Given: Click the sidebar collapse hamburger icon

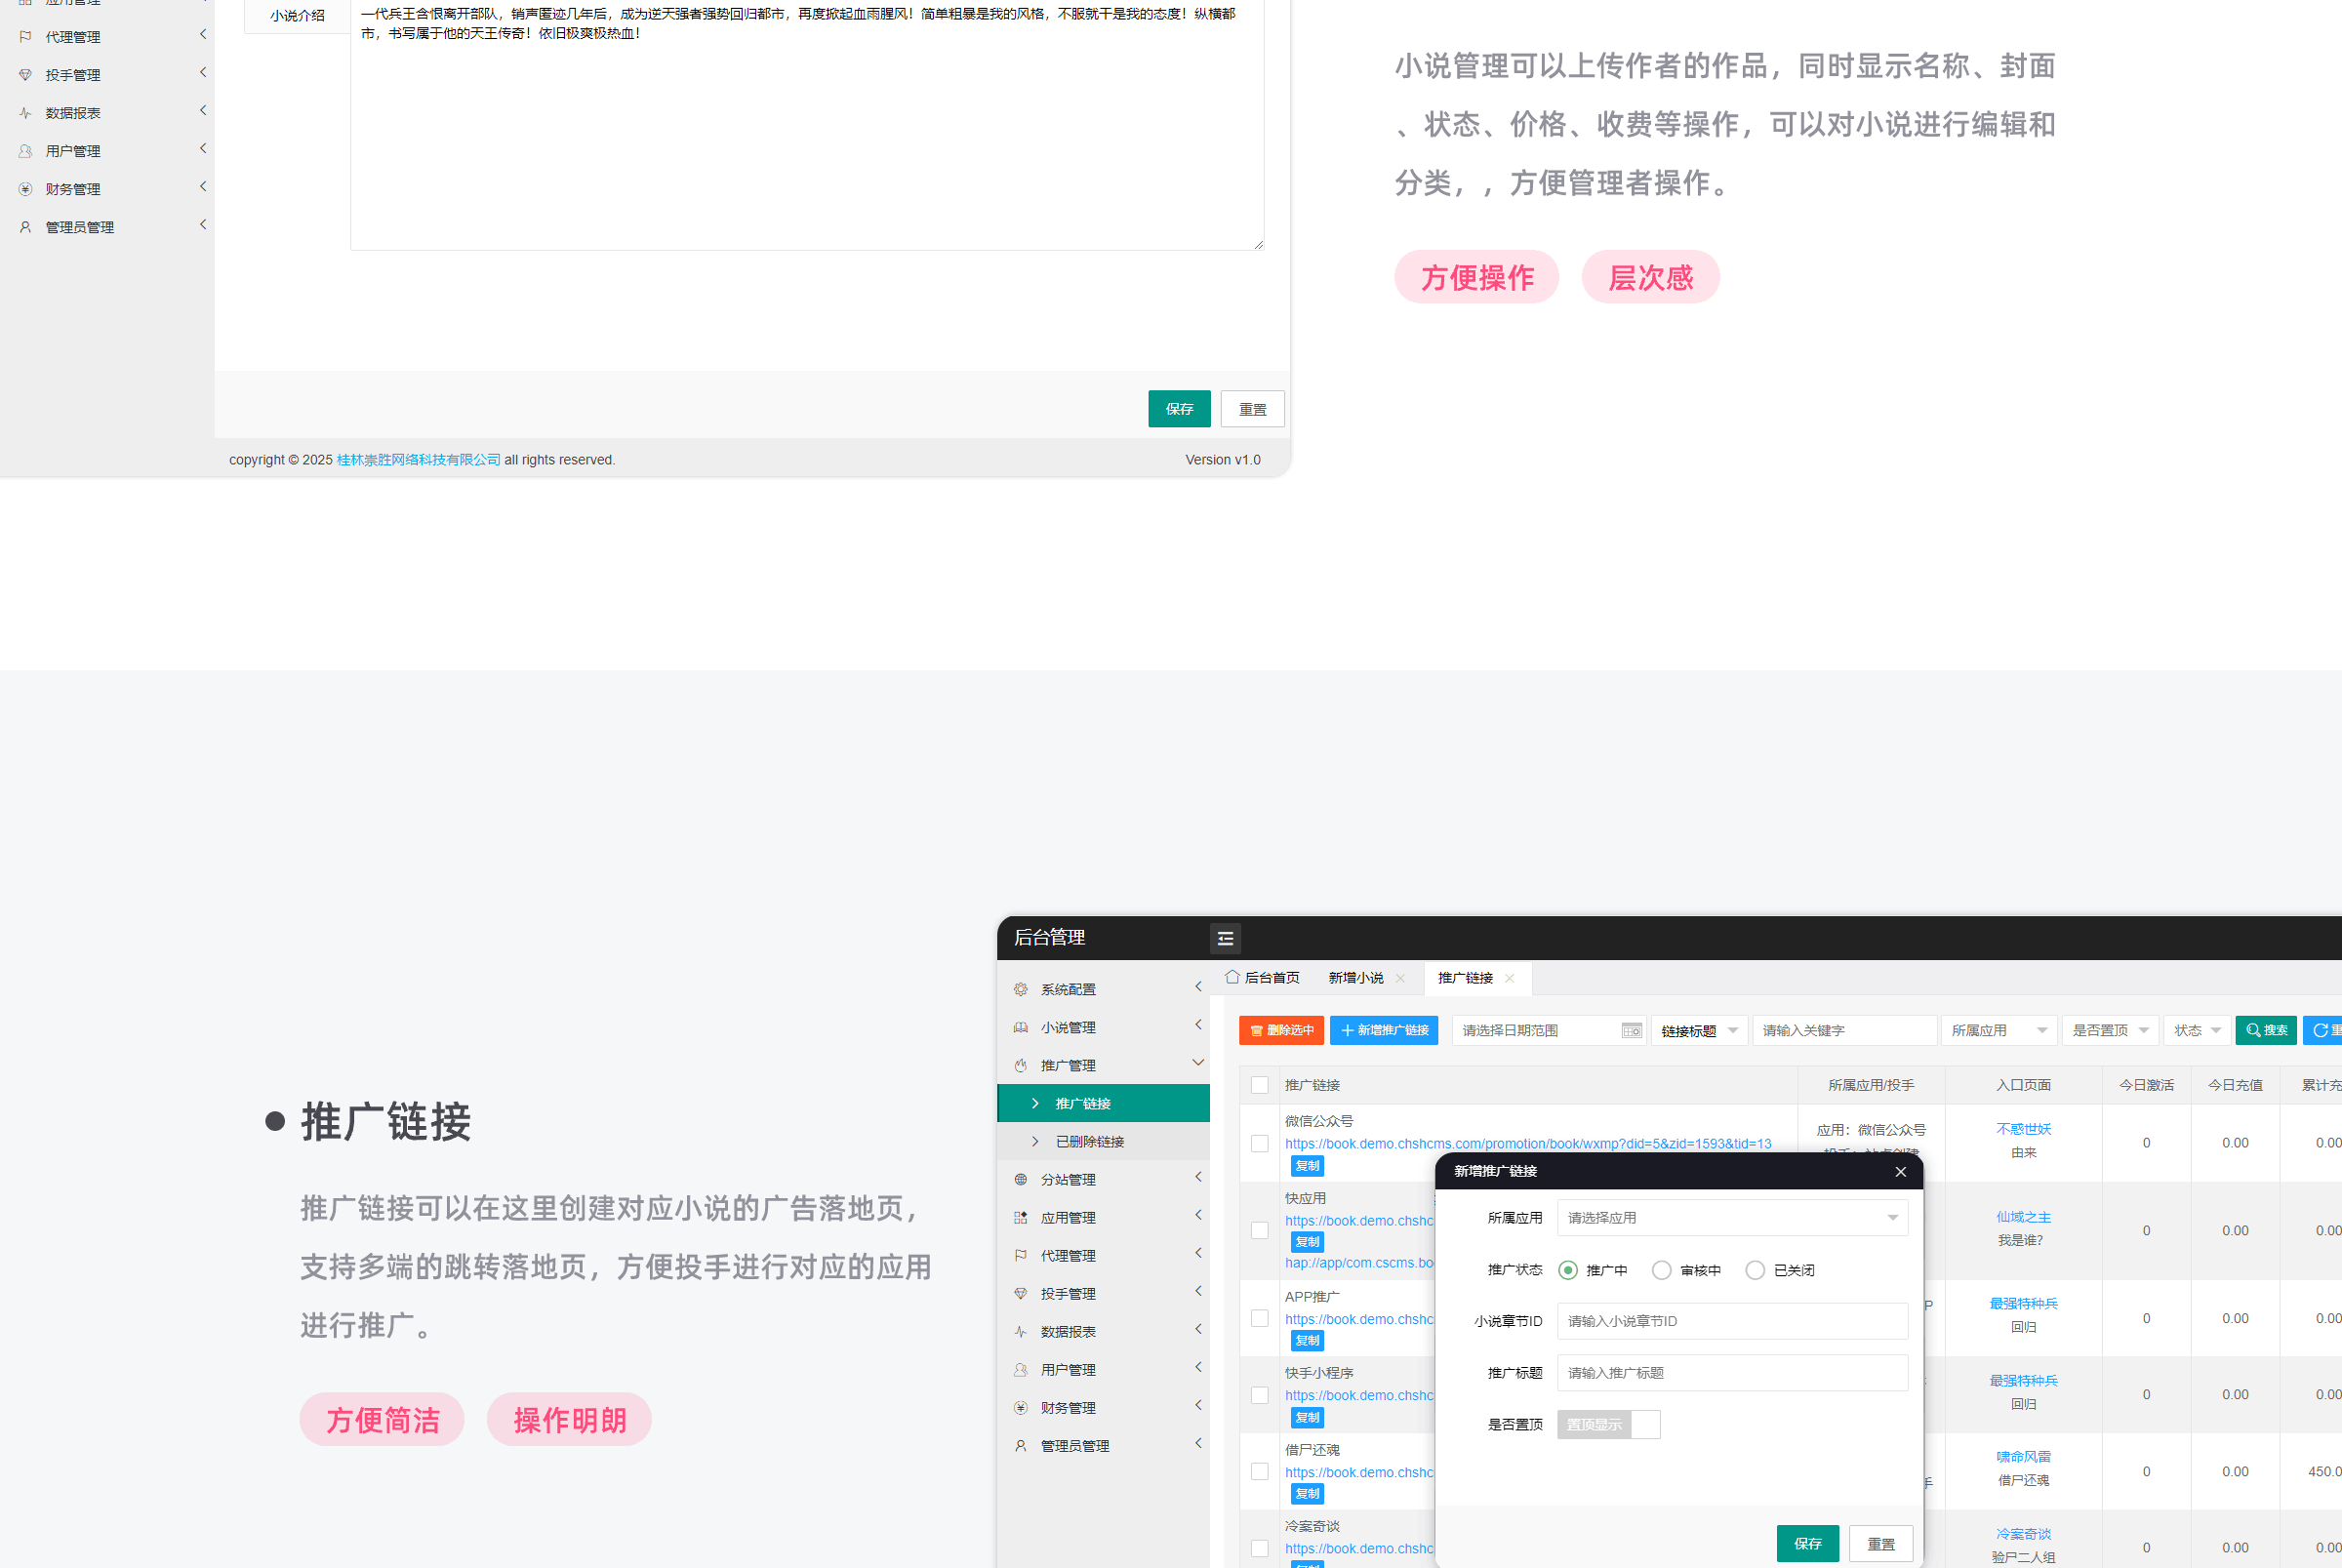Looking at the screenshot, I should [1224, 938].
